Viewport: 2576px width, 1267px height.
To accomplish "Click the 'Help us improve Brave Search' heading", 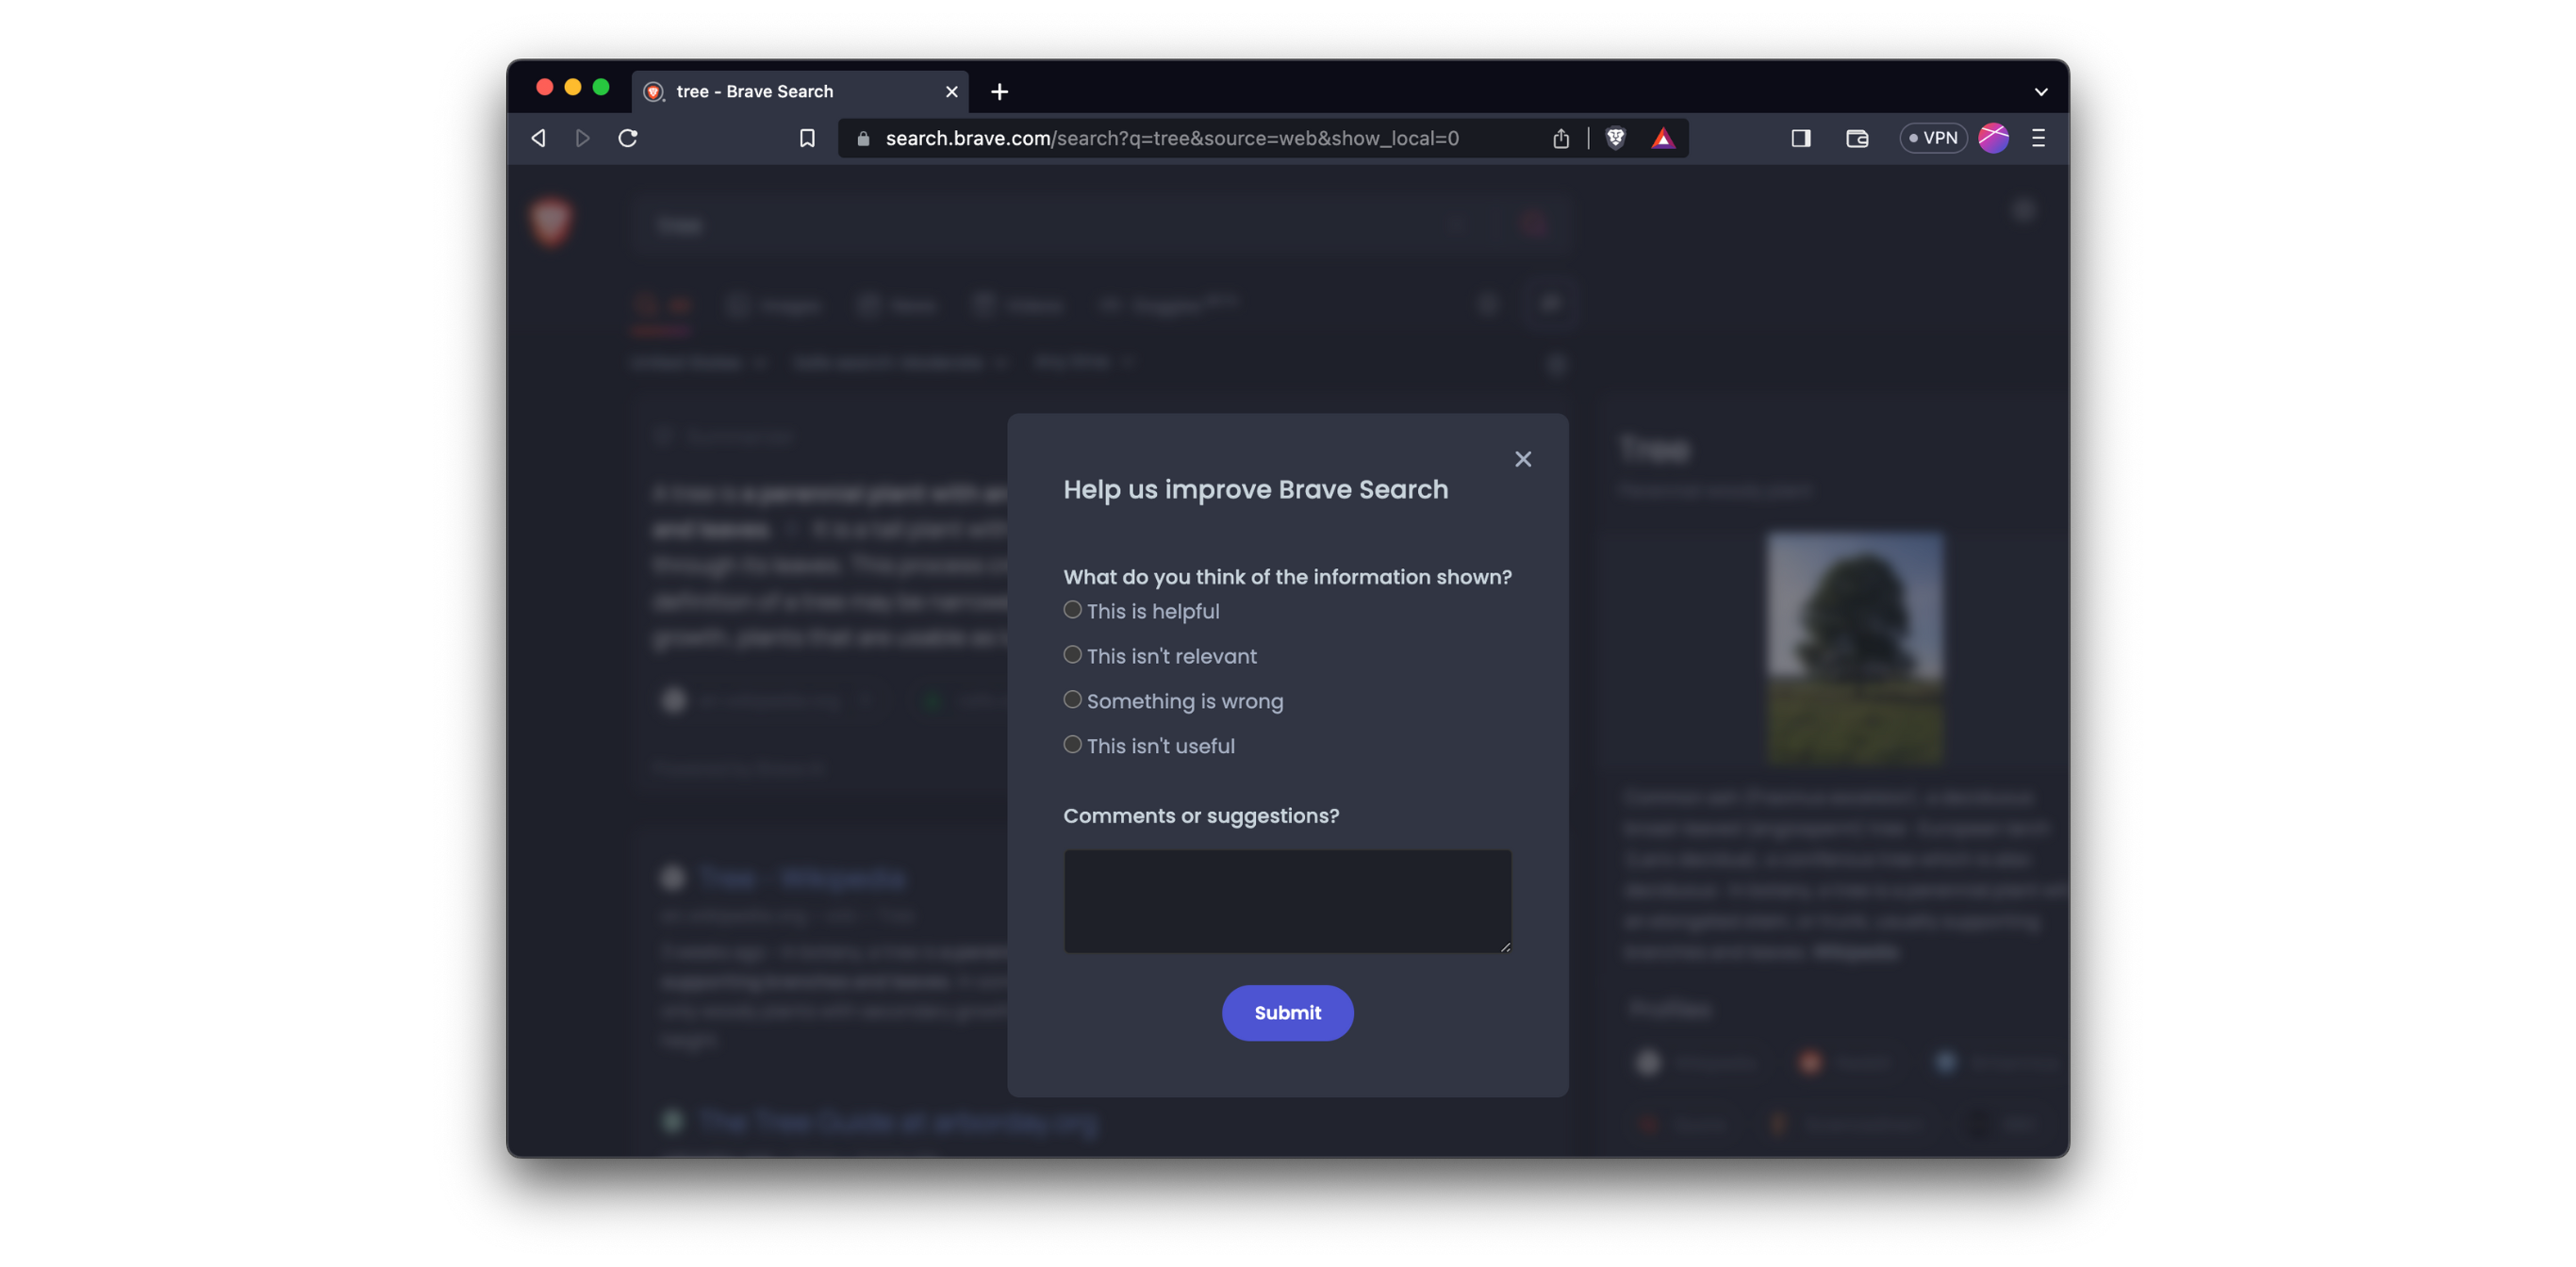I will [1255, 490].
